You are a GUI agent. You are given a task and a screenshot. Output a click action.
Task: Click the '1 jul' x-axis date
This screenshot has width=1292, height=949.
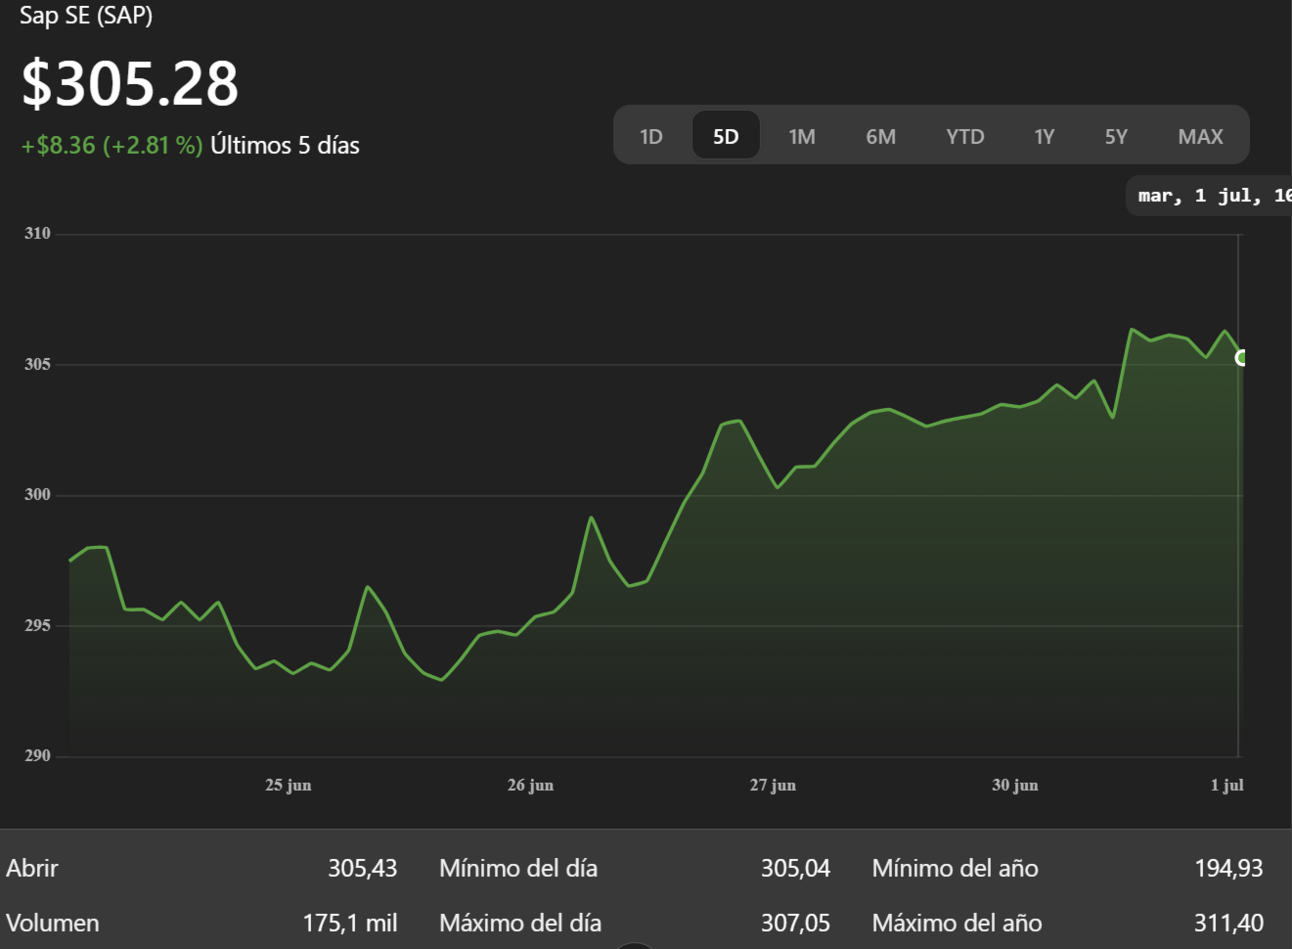click(1227, 785)
